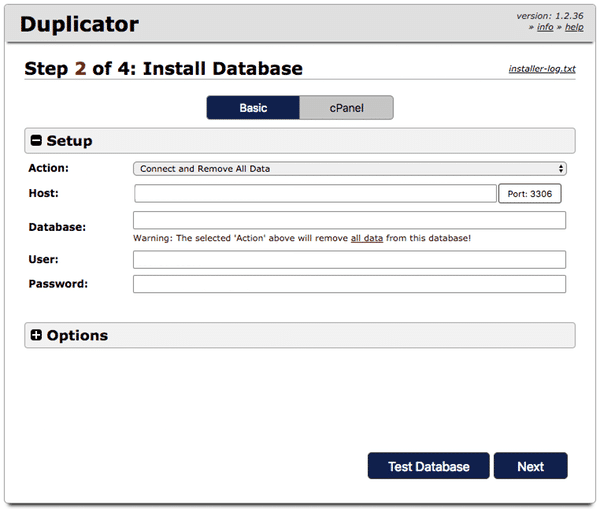Click the version: 1.2.36 text
This screenshot has width=600, height=509.
click(550, 16)
